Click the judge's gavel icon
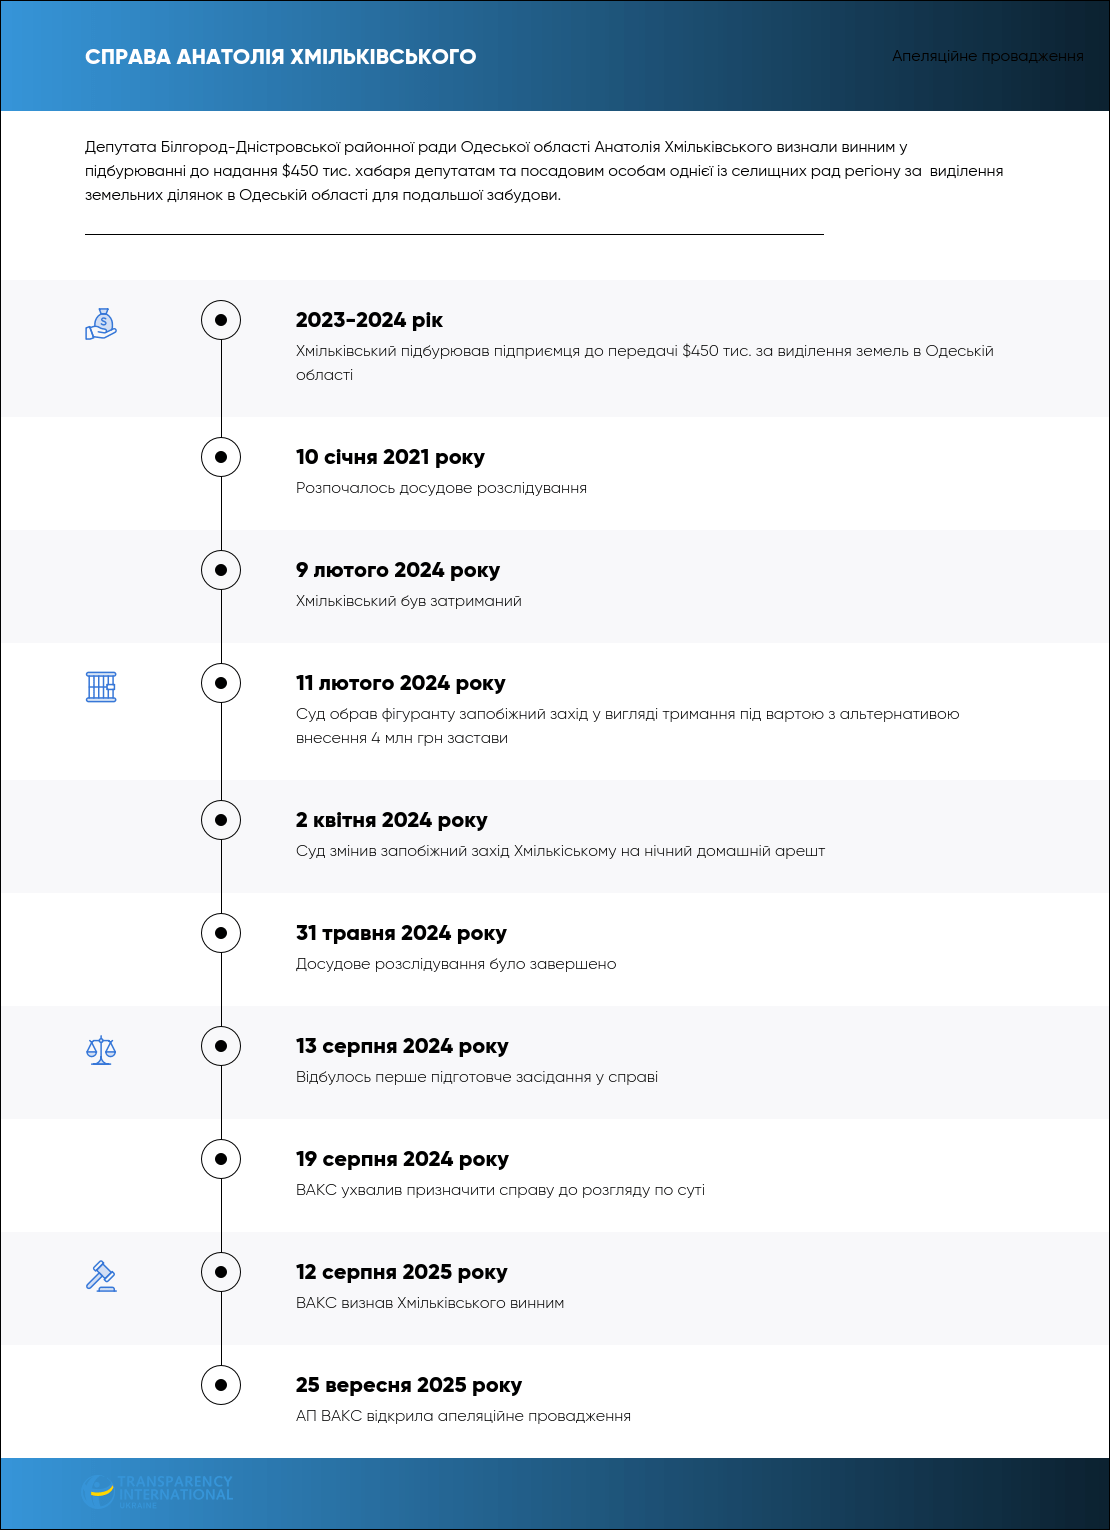The height and width of the screenshot is (1530, 1110). (101, 1276)
